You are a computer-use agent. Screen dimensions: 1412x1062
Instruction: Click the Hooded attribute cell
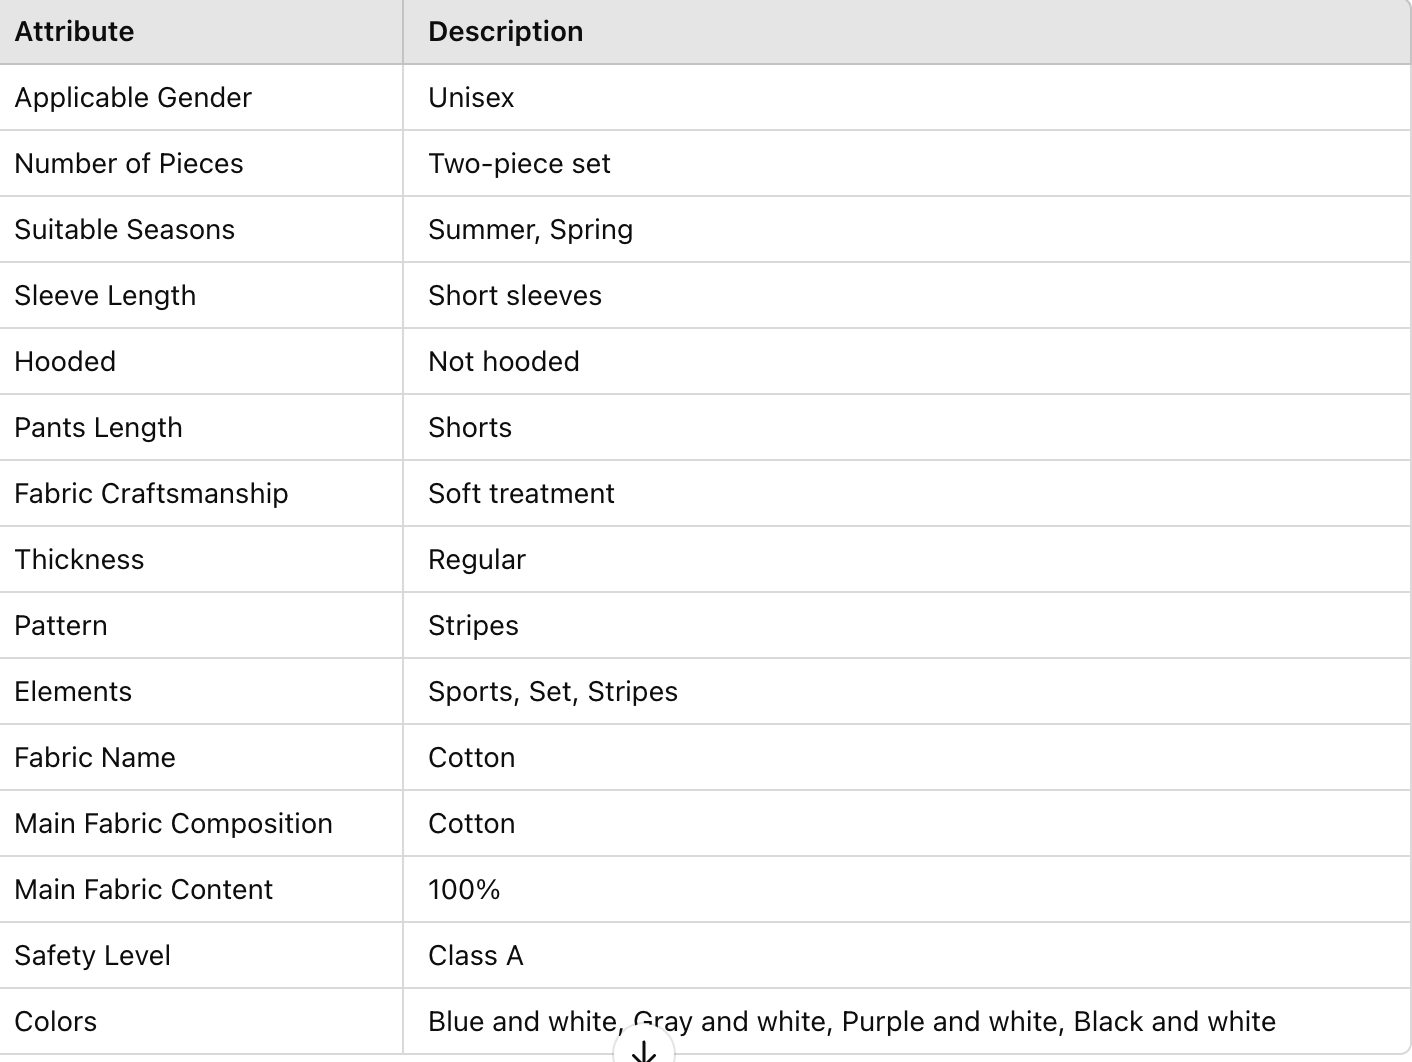click(x=65, y=362)
